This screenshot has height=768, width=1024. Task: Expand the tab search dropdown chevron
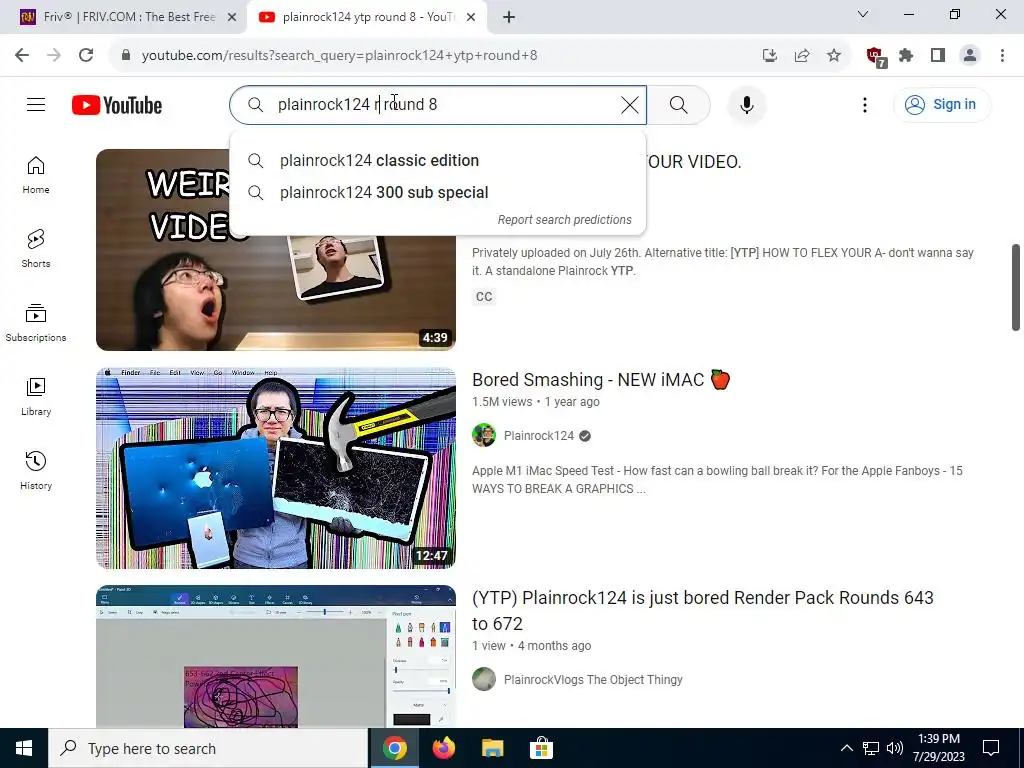pos(863,14)
